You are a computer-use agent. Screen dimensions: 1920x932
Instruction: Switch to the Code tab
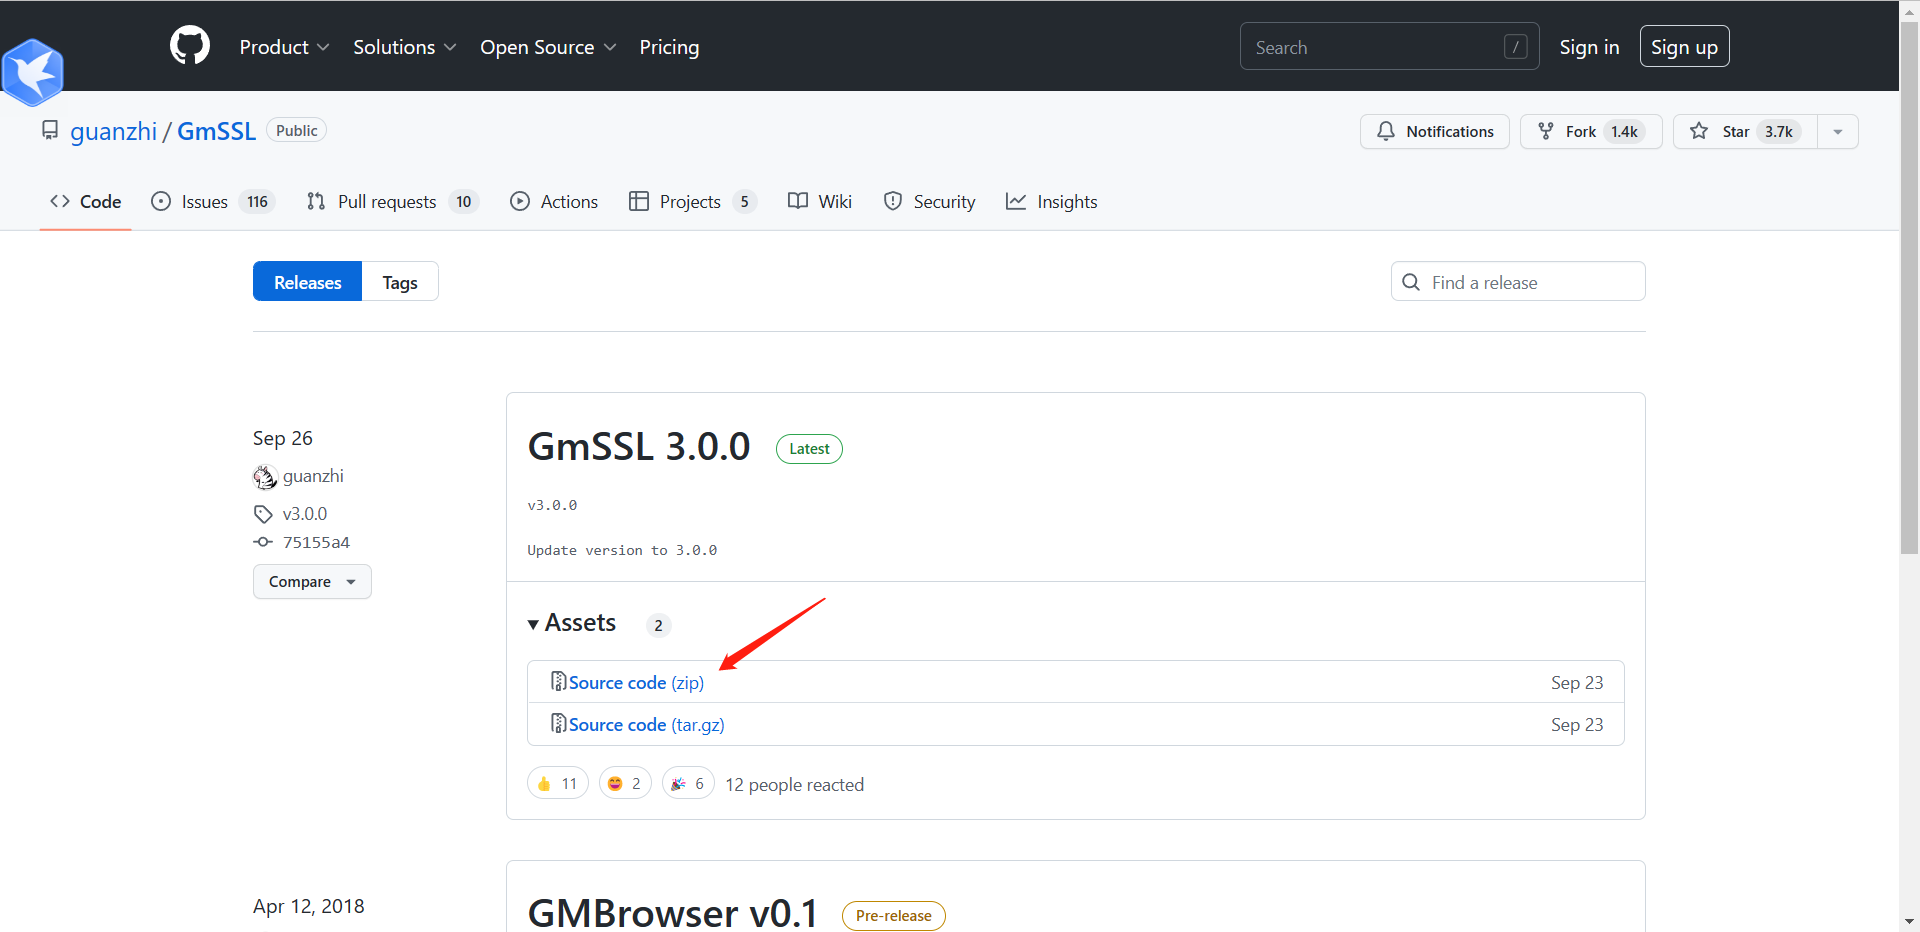[86, 201]
